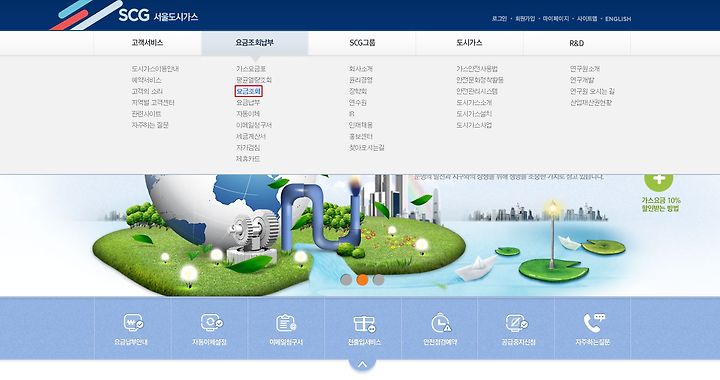Image resolution: width=720 pixels, height=380 pixels.
Task: Select 가스안전사용법 in the submenu
Action: 477,69
